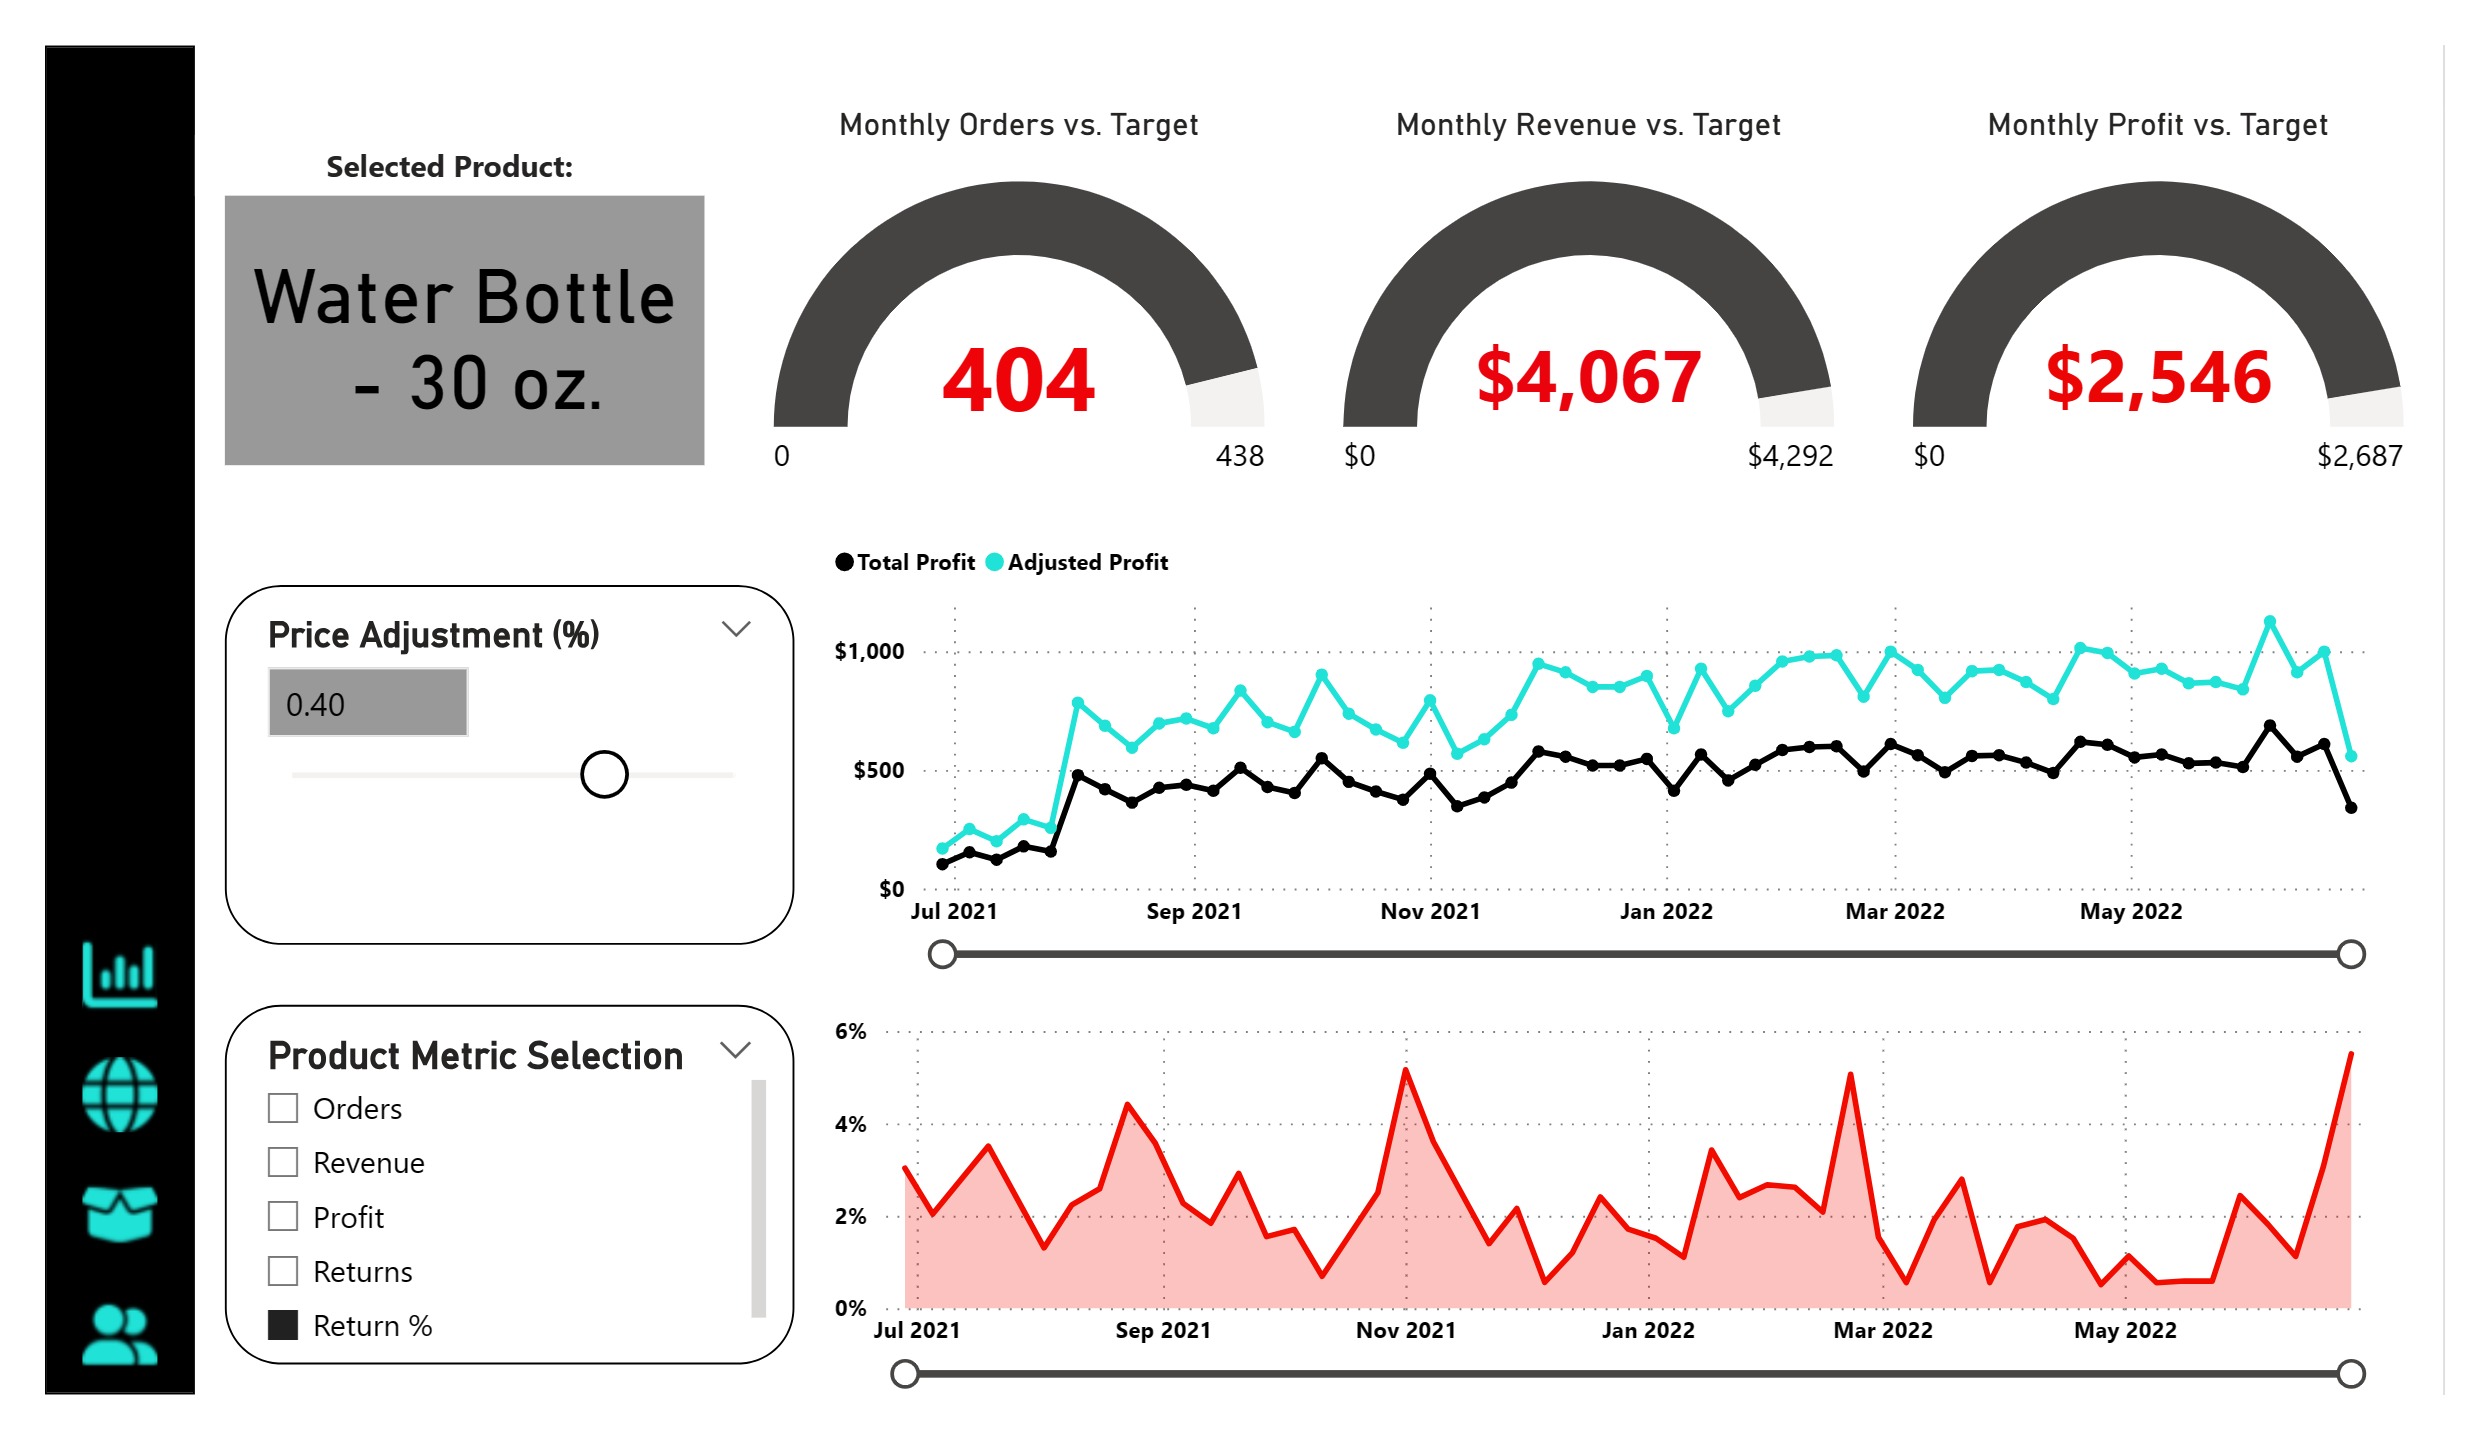Toggle the Total Profit legend series

(908, 562)
